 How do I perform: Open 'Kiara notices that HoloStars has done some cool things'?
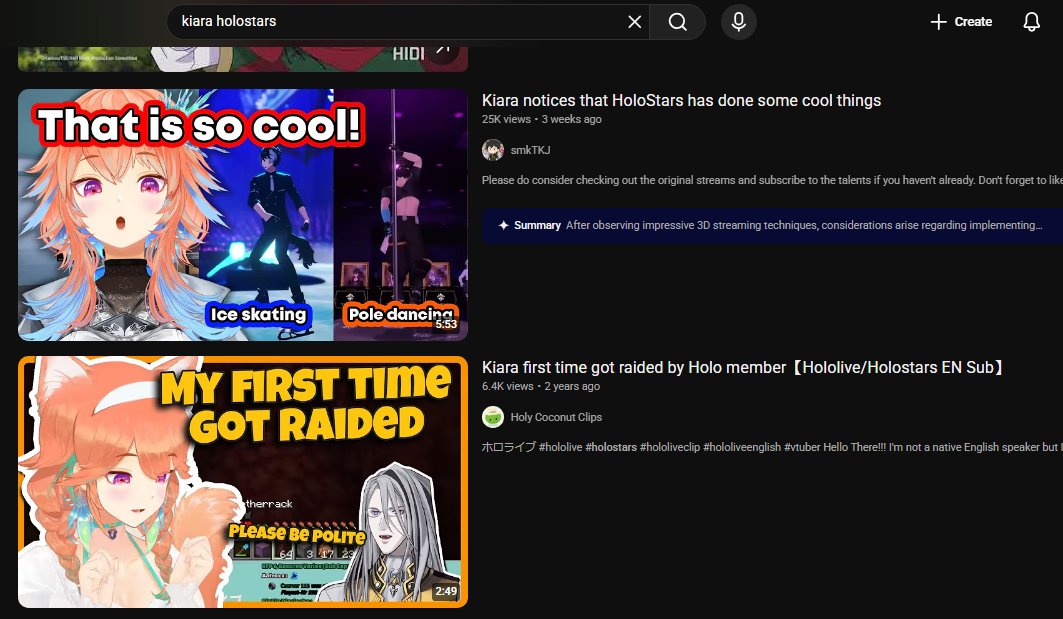click(x=681, y=100)
